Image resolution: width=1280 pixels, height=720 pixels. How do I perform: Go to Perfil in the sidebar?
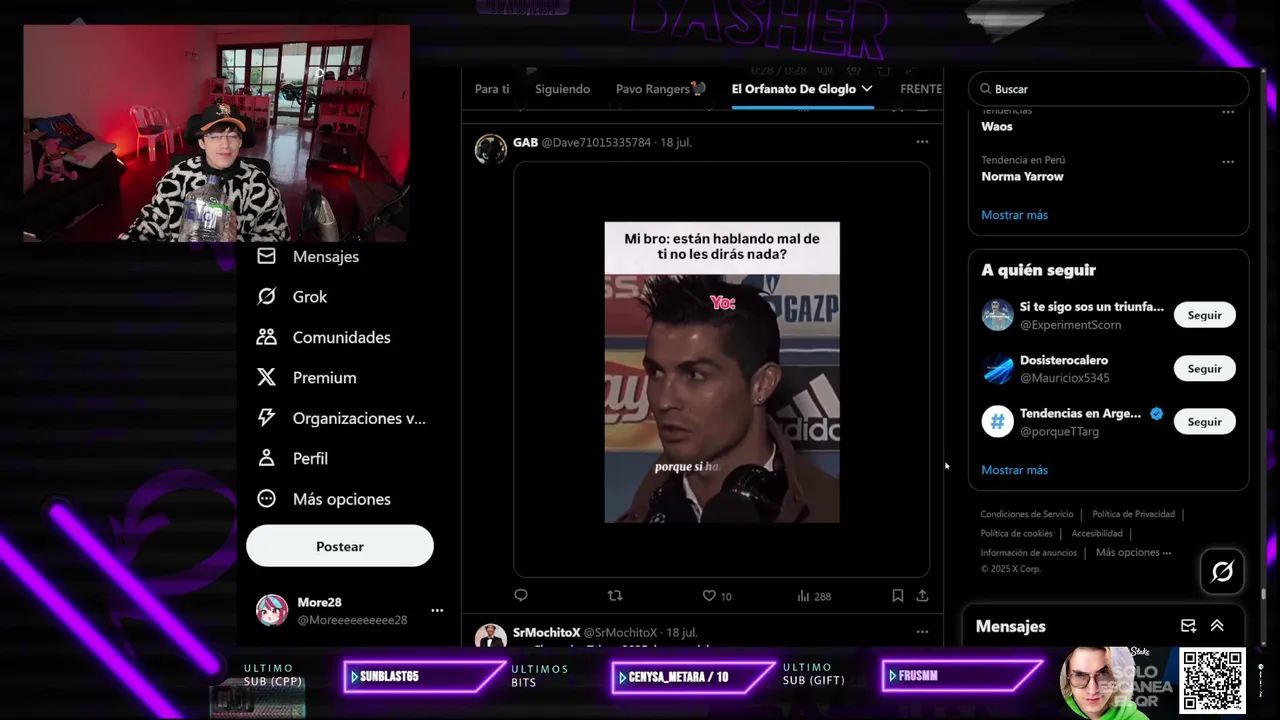[293, 459]
